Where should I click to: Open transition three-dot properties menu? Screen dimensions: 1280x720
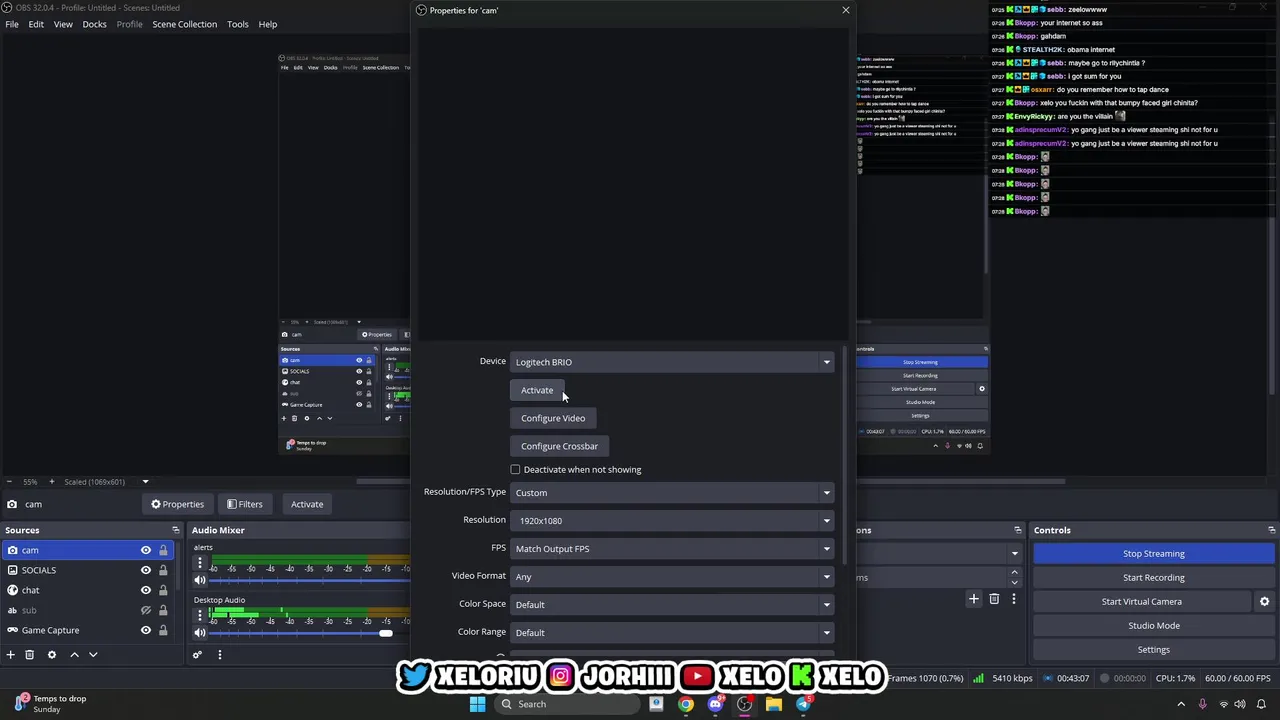coord(1013,599)
